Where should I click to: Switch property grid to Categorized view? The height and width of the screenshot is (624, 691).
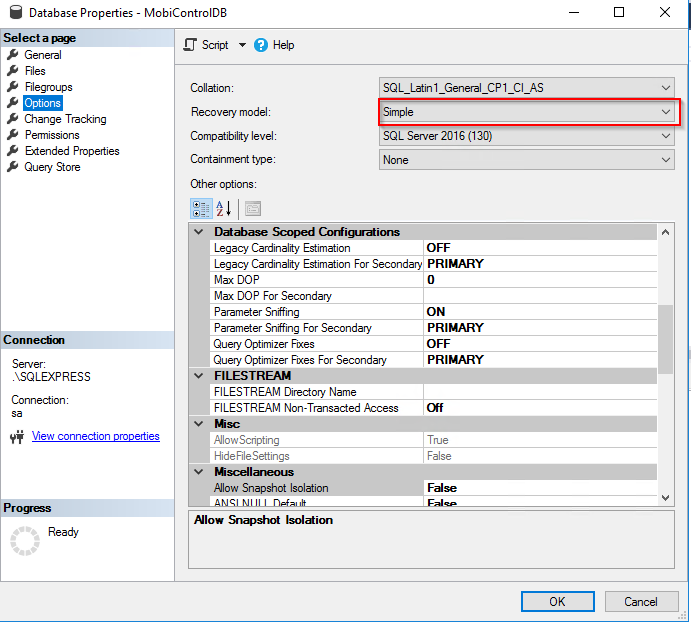[200, 208]
